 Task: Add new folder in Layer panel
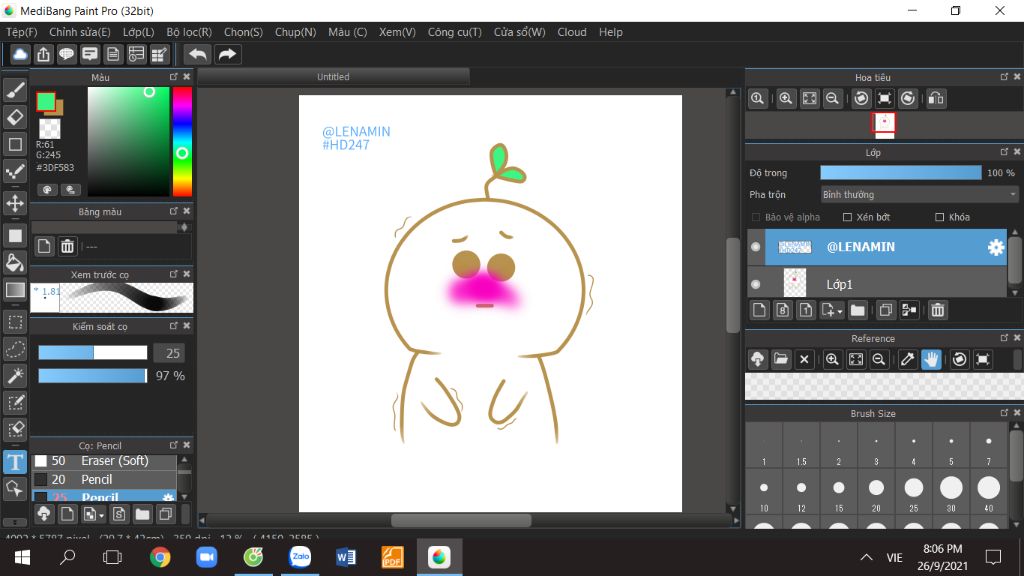pos(857,310)
